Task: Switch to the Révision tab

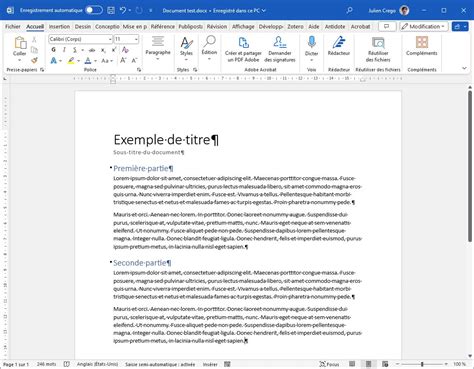Action: coord(217,26)
